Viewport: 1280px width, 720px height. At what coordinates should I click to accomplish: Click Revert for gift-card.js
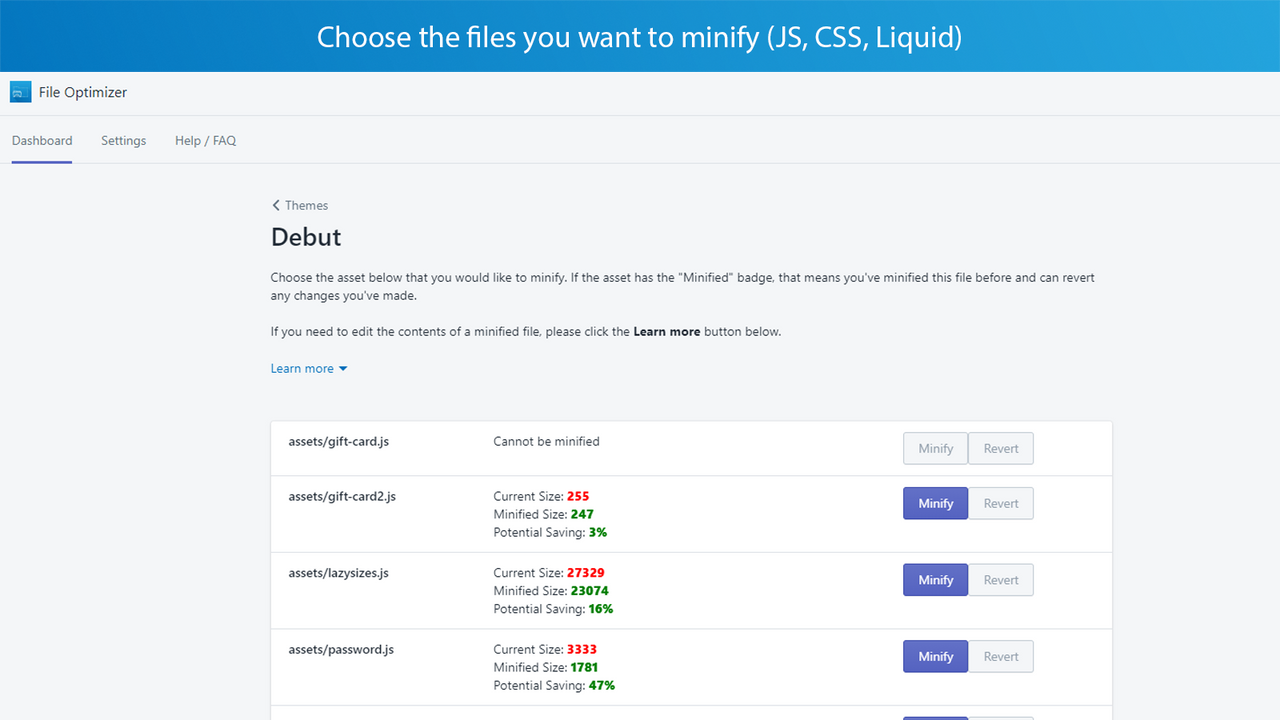pos(1000,448)
